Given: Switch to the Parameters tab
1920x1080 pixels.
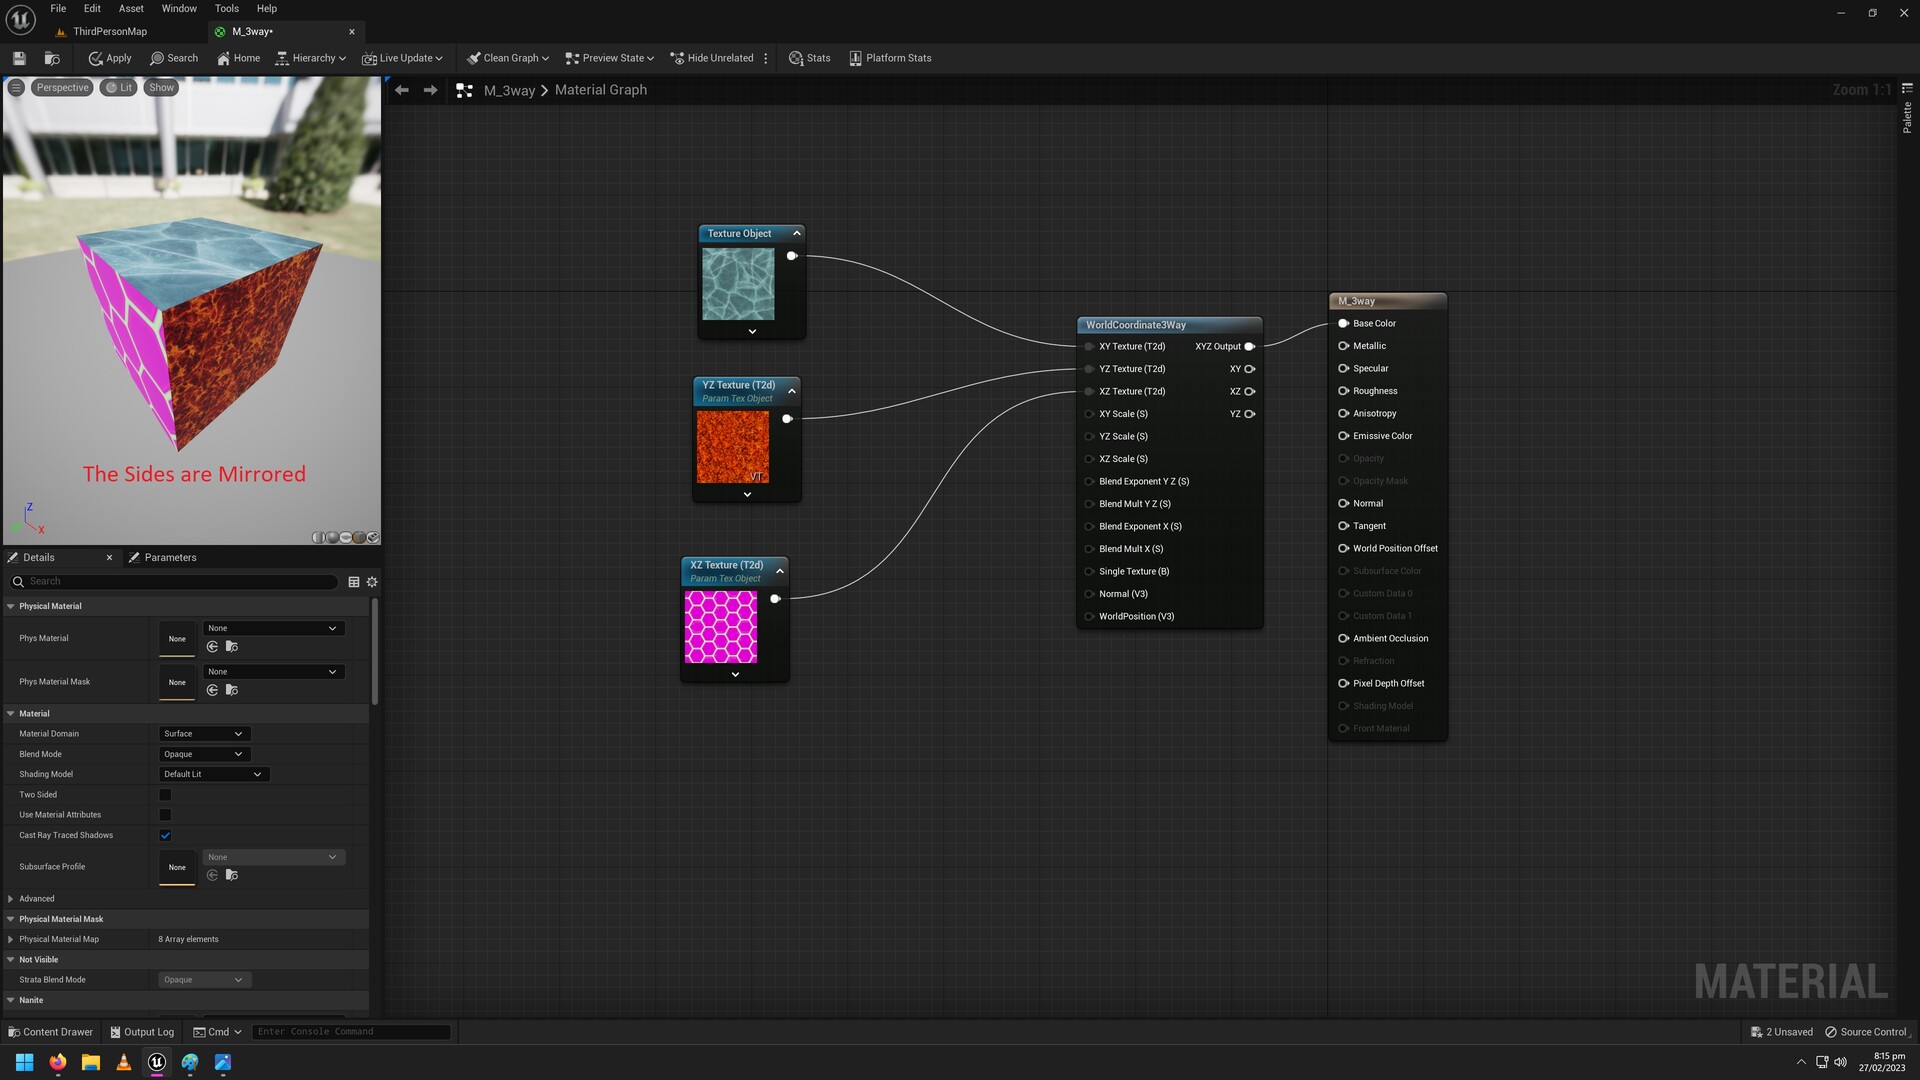Looking at the screenshot, I should (x=170, y=557).
